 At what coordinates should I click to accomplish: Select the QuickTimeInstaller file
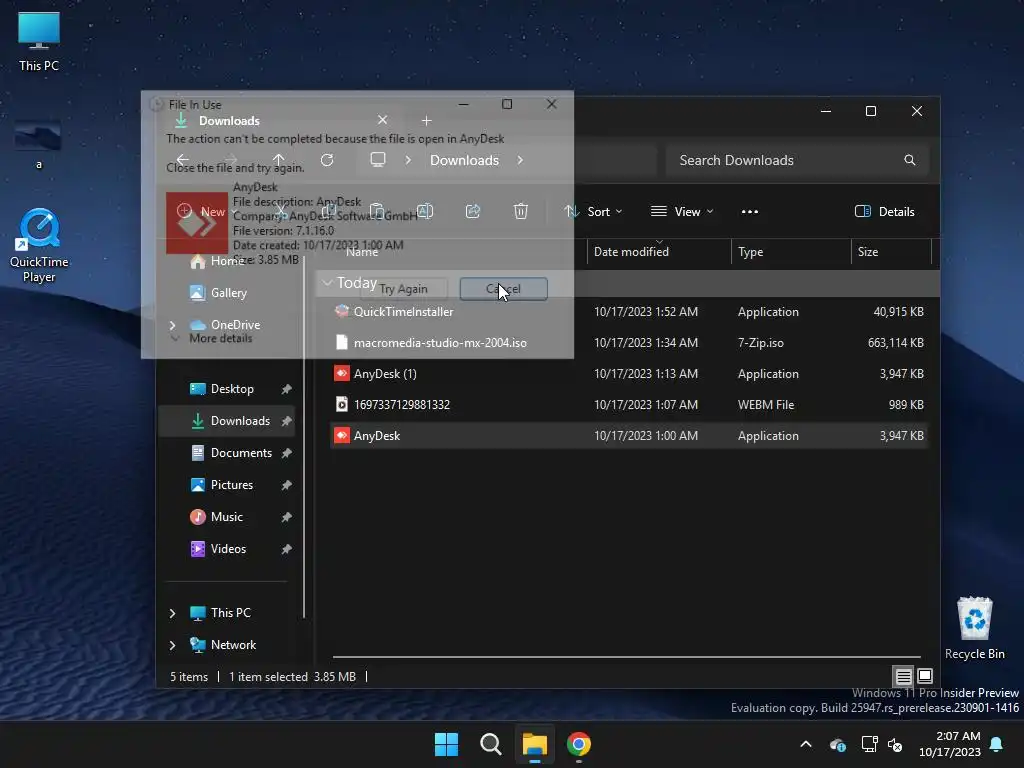point(629,312)
